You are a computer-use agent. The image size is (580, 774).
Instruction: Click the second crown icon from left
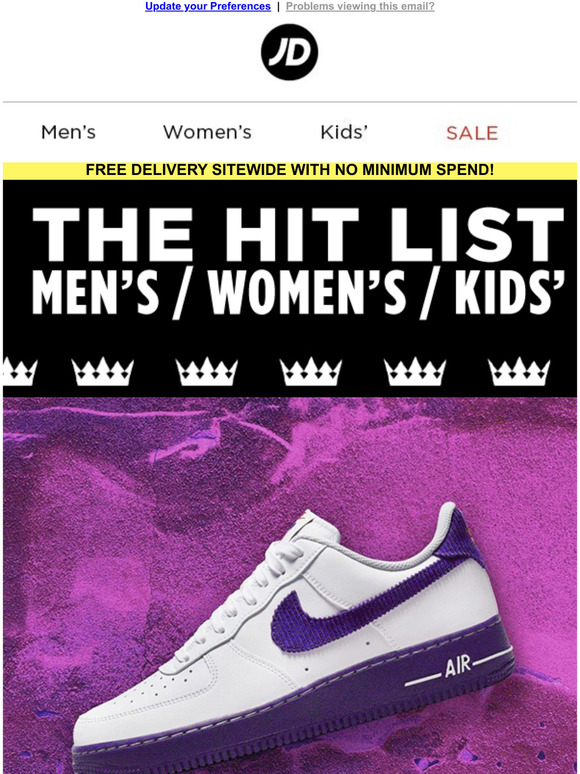tap(103, 371)
